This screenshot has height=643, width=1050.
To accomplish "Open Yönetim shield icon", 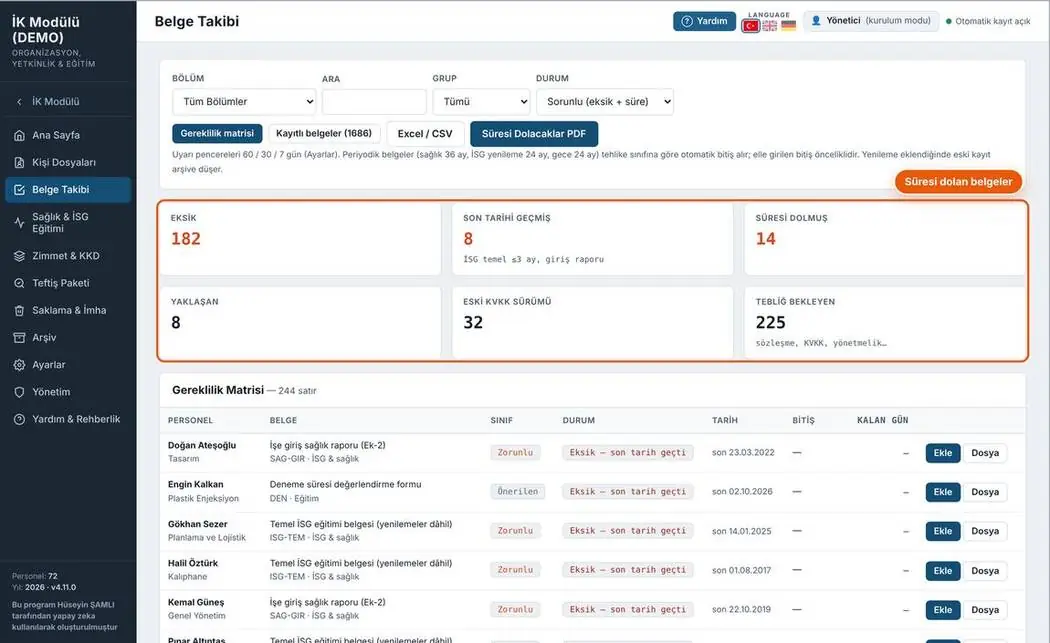I will (19, 392).
